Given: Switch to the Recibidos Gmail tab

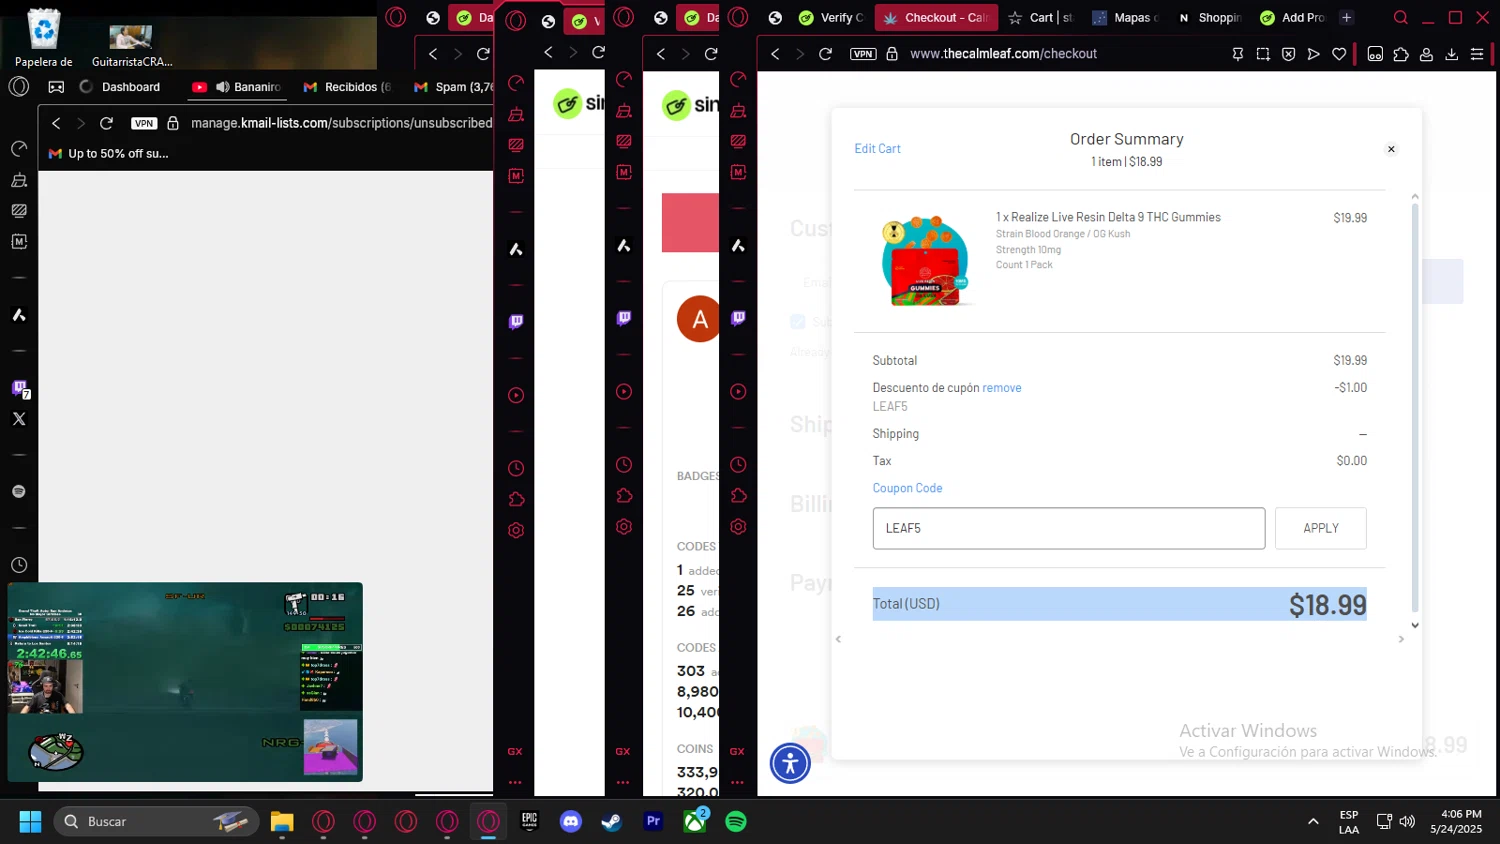Looking at the screenshot, I should [347, 87].
